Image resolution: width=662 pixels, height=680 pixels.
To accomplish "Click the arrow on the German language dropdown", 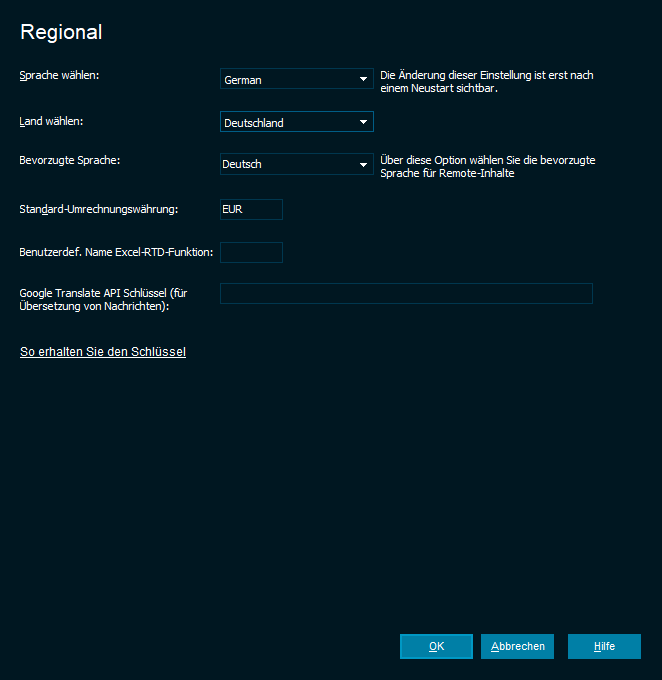I will click(363, 79).
